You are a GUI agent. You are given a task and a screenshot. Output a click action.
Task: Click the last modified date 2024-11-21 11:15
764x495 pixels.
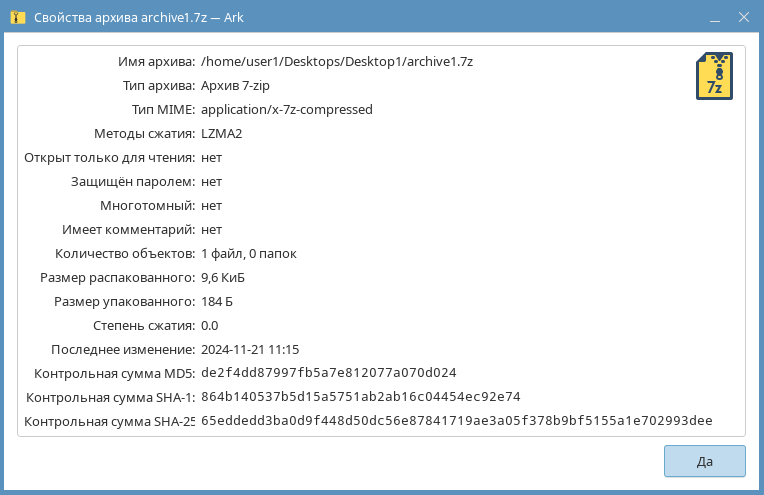[x=250, y=349]
